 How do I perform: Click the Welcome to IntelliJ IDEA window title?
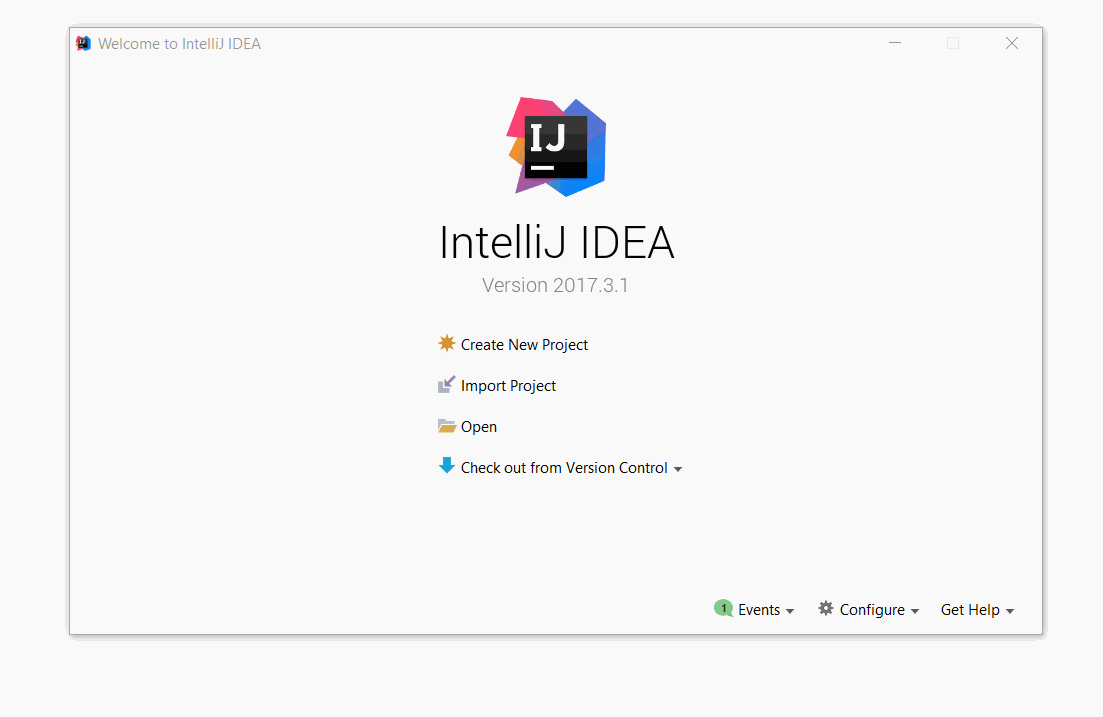(179, 44)
